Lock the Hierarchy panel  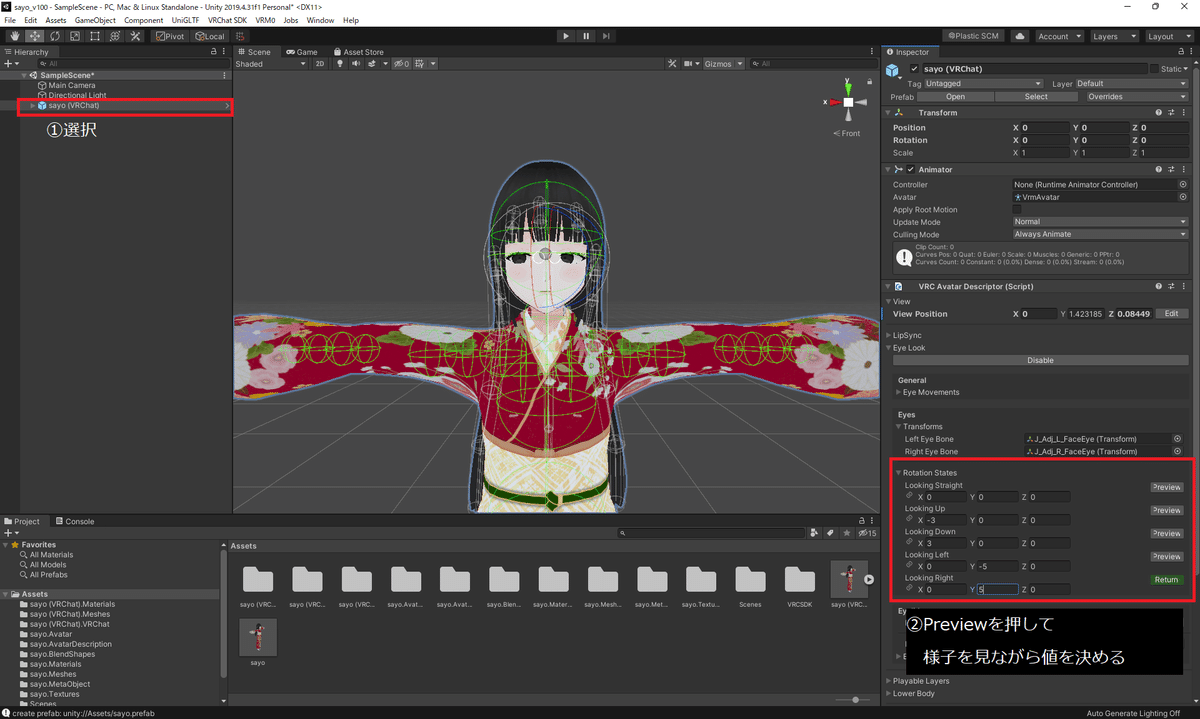(x=213, y=52)
